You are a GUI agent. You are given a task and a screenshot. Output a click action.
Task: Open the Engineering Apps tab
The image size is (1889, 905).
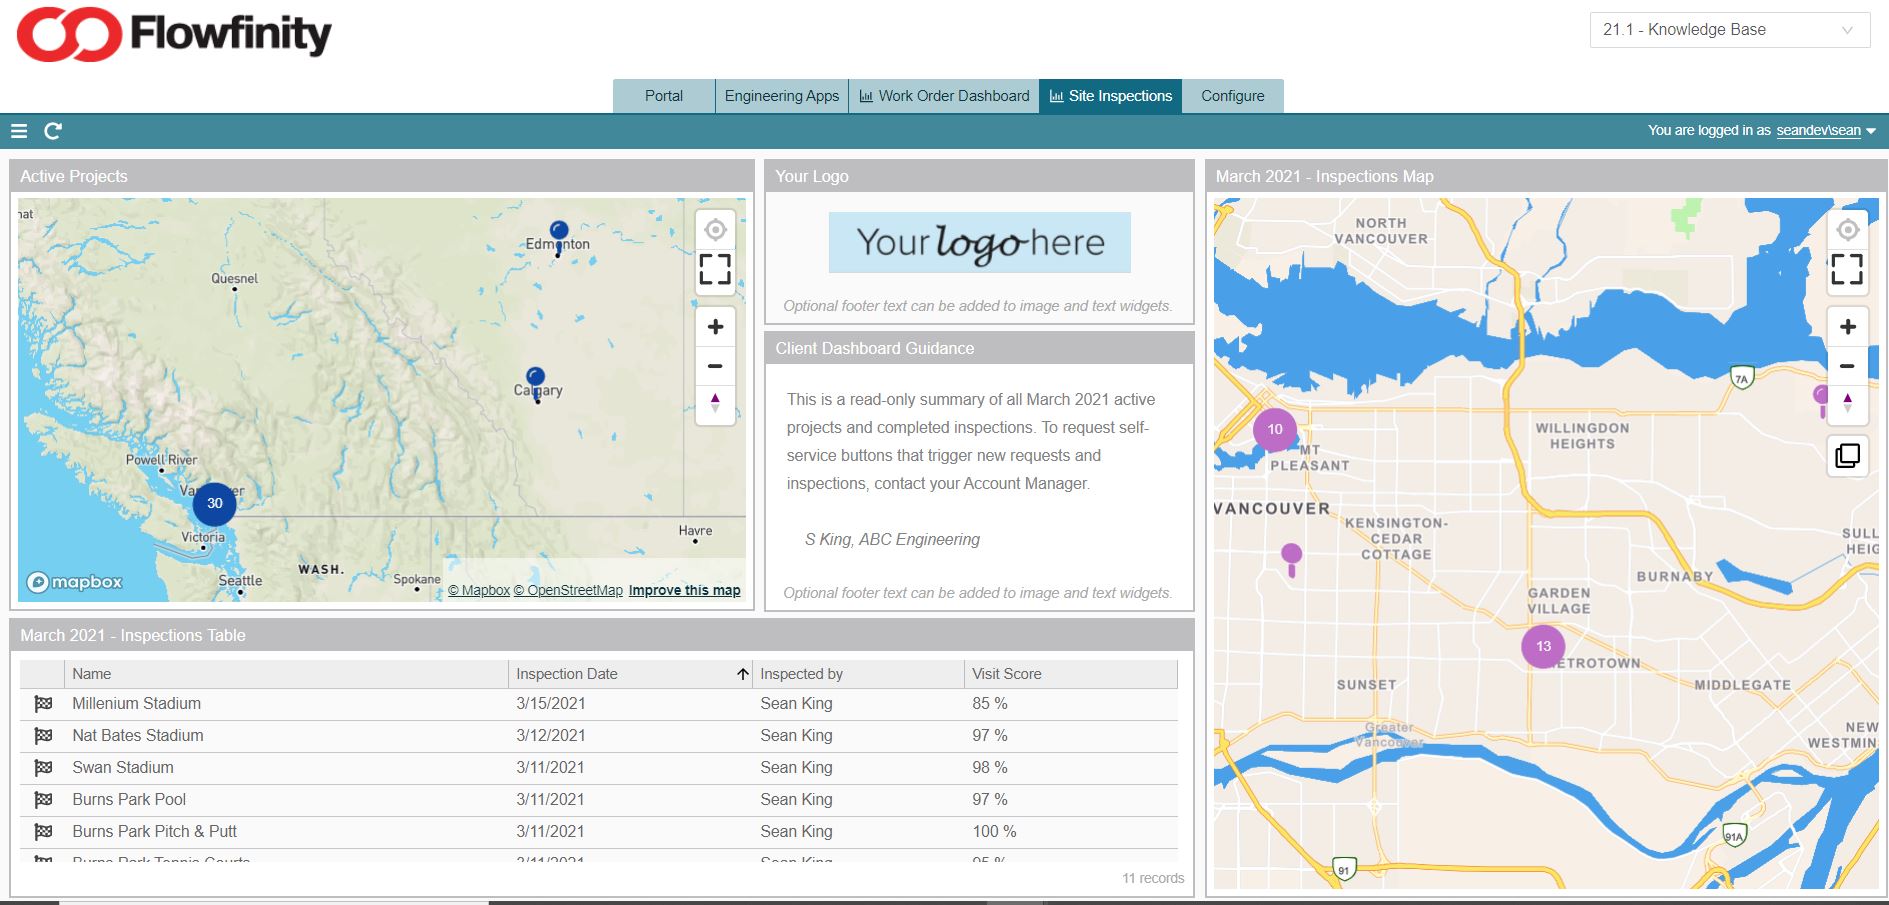(781, 96)
